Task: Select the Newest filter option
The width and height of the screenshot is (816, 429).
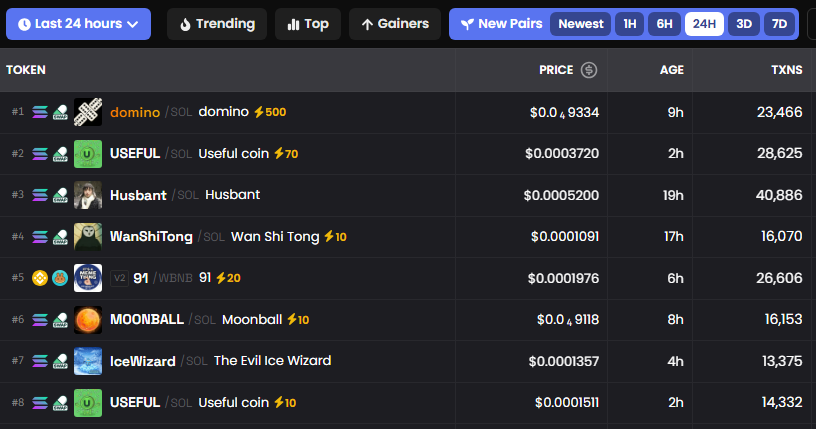Action: tap(581, 24)
